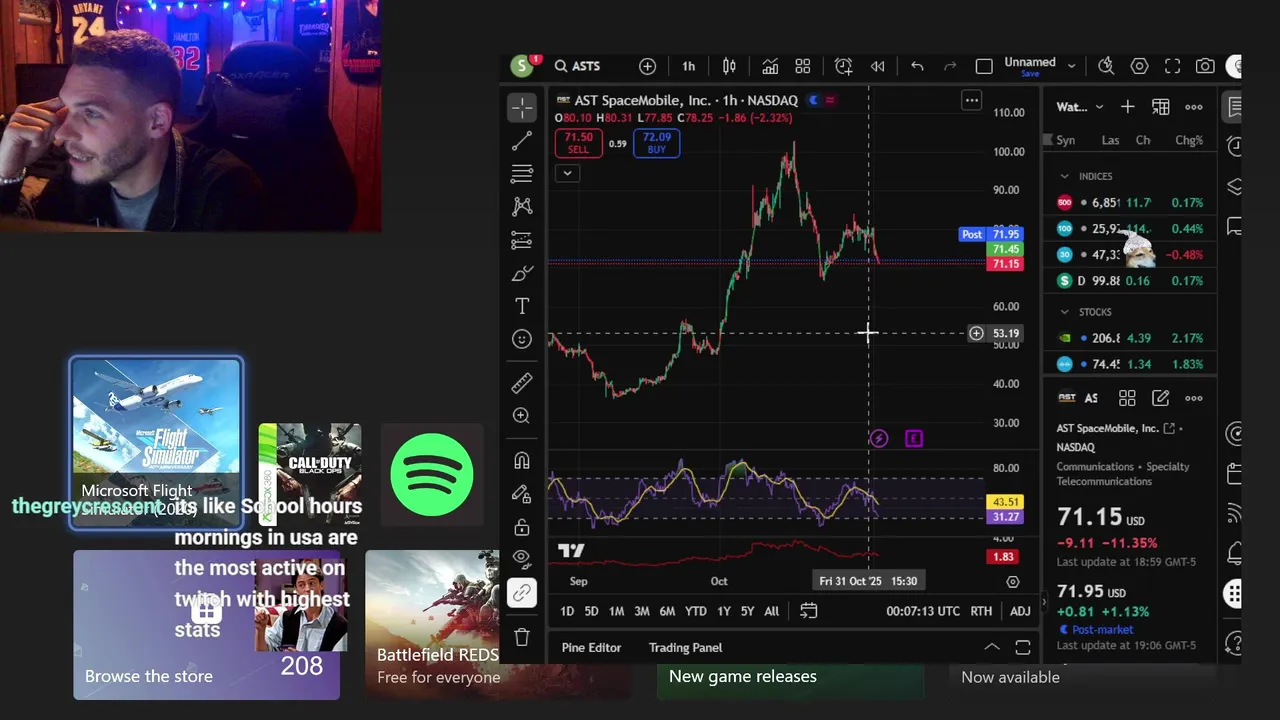The height and width of the screenshot is (720, 1280).
Task: Toggle stay in drawing mode
Action: [x=522, y=494]
